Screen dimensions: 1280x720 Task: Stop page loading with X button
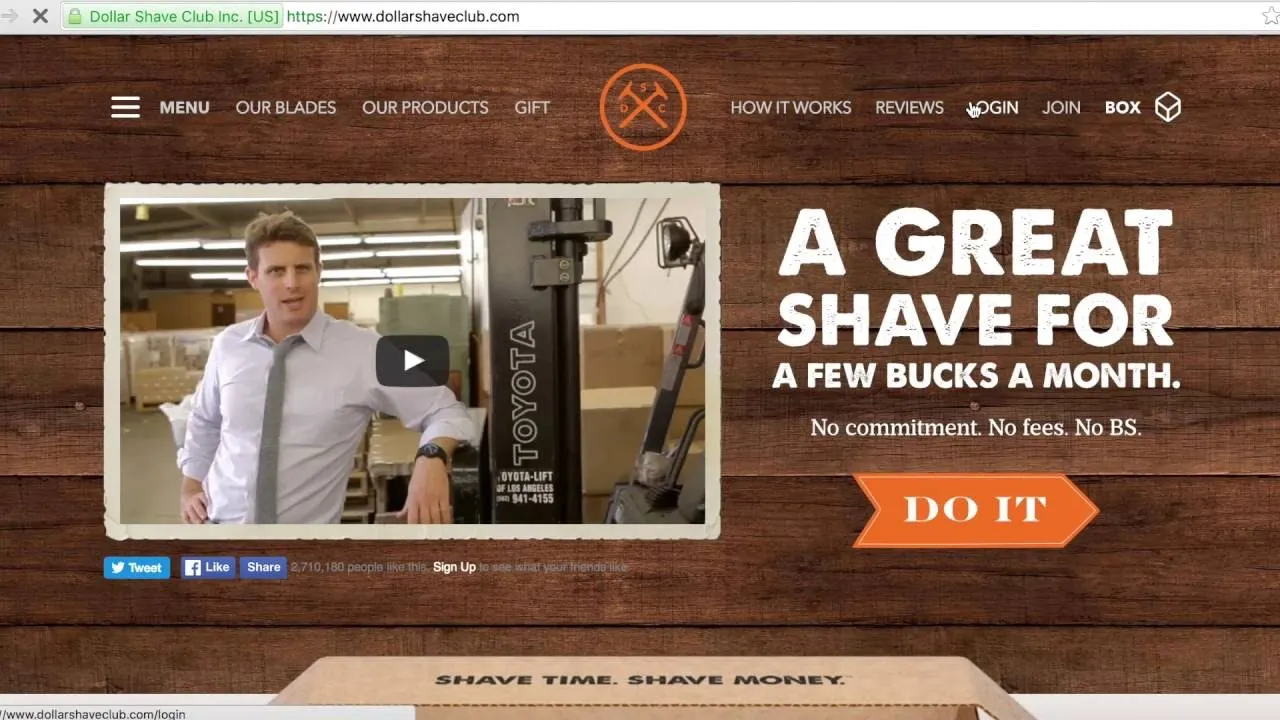(x=40, y=16)
